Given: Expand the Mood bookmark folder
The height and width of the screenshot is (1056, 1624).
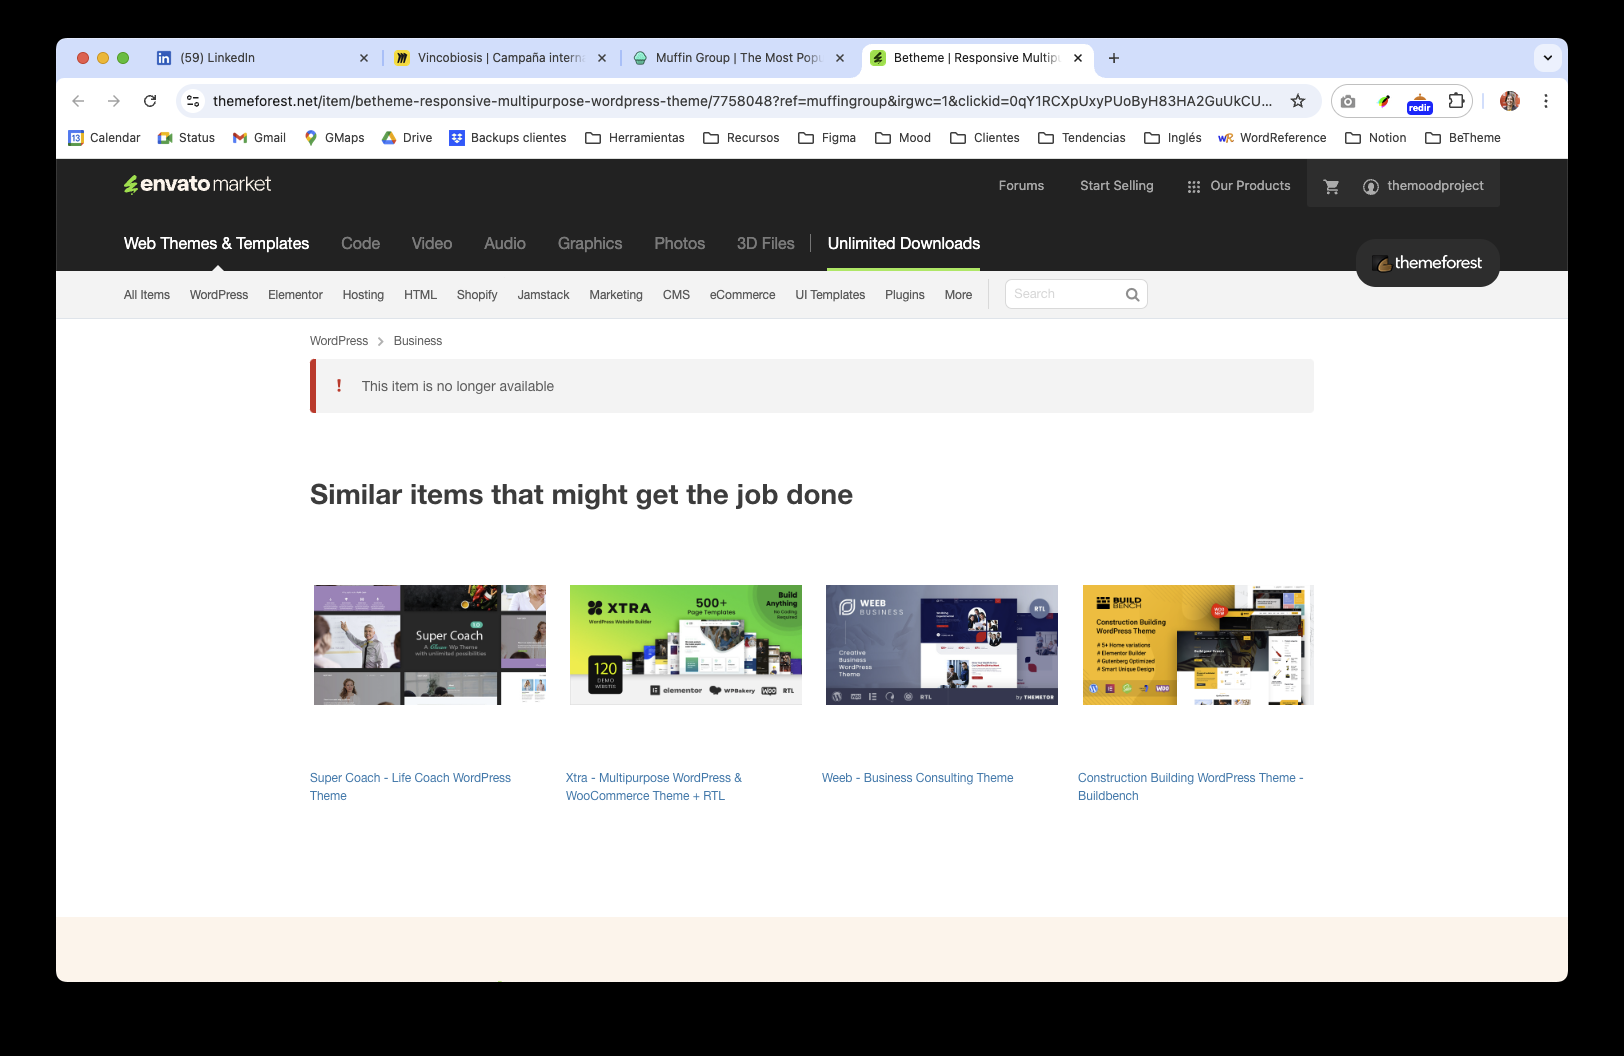Looking at the screenshot, I should 903,138.
